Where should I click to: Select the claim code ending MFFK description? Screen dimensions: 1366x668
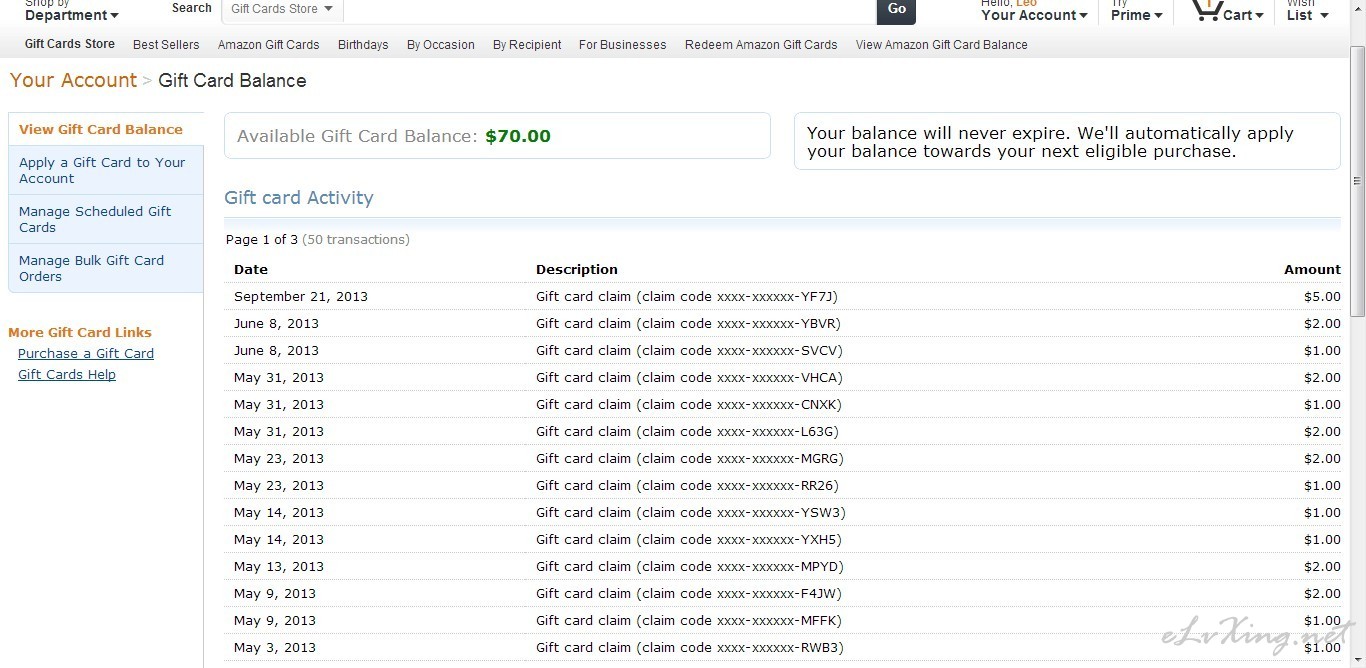pyautogui.click(x=689, y=620)
